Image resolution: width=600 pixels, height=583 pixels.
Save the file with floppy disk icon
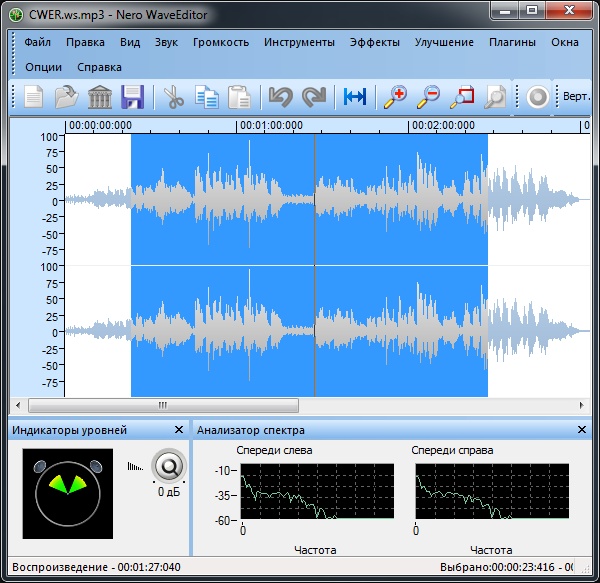(133, 97)
